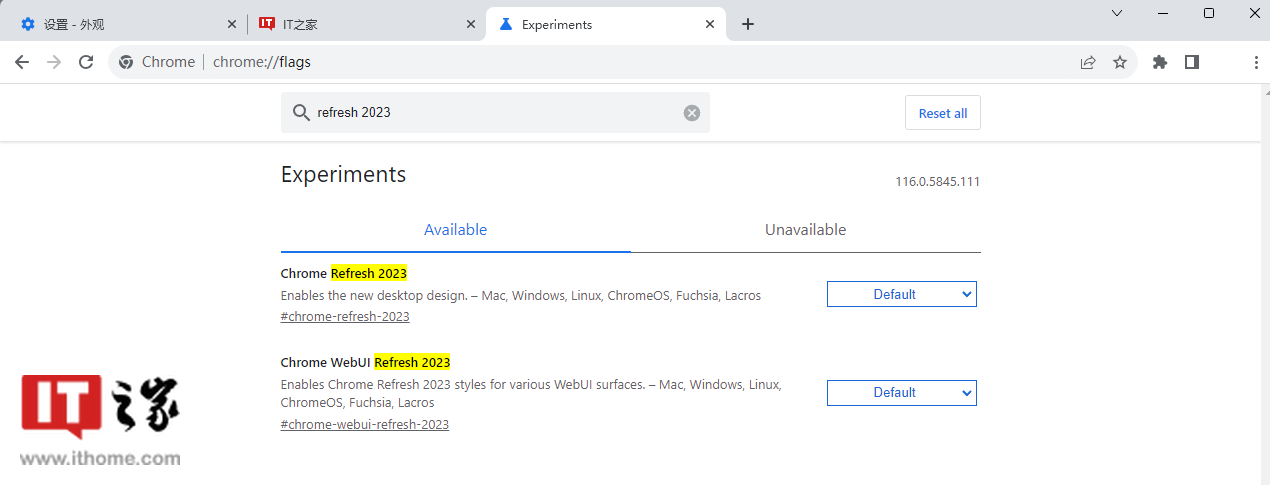The width and height of the screenshot is (1270, 485).
Task: Bookmark this page with star icon
Action: [x=1120, y=62]
